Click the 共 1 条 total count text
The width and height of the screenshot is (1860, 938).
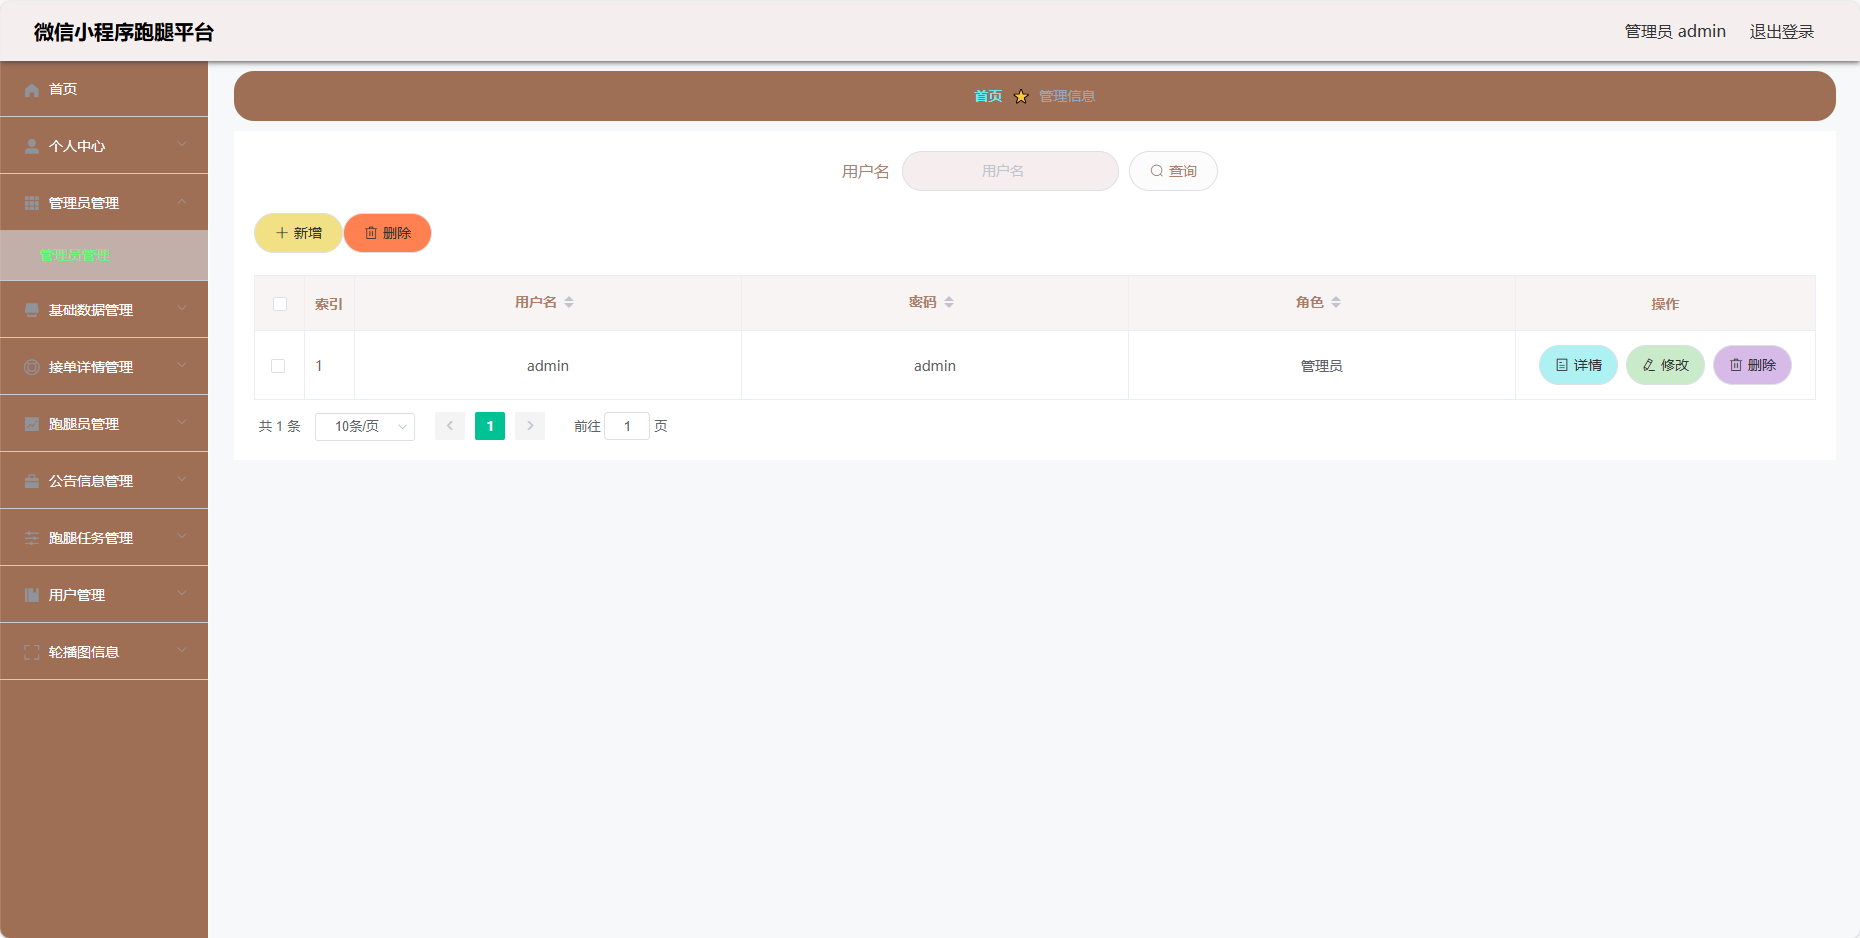point(280,426)
